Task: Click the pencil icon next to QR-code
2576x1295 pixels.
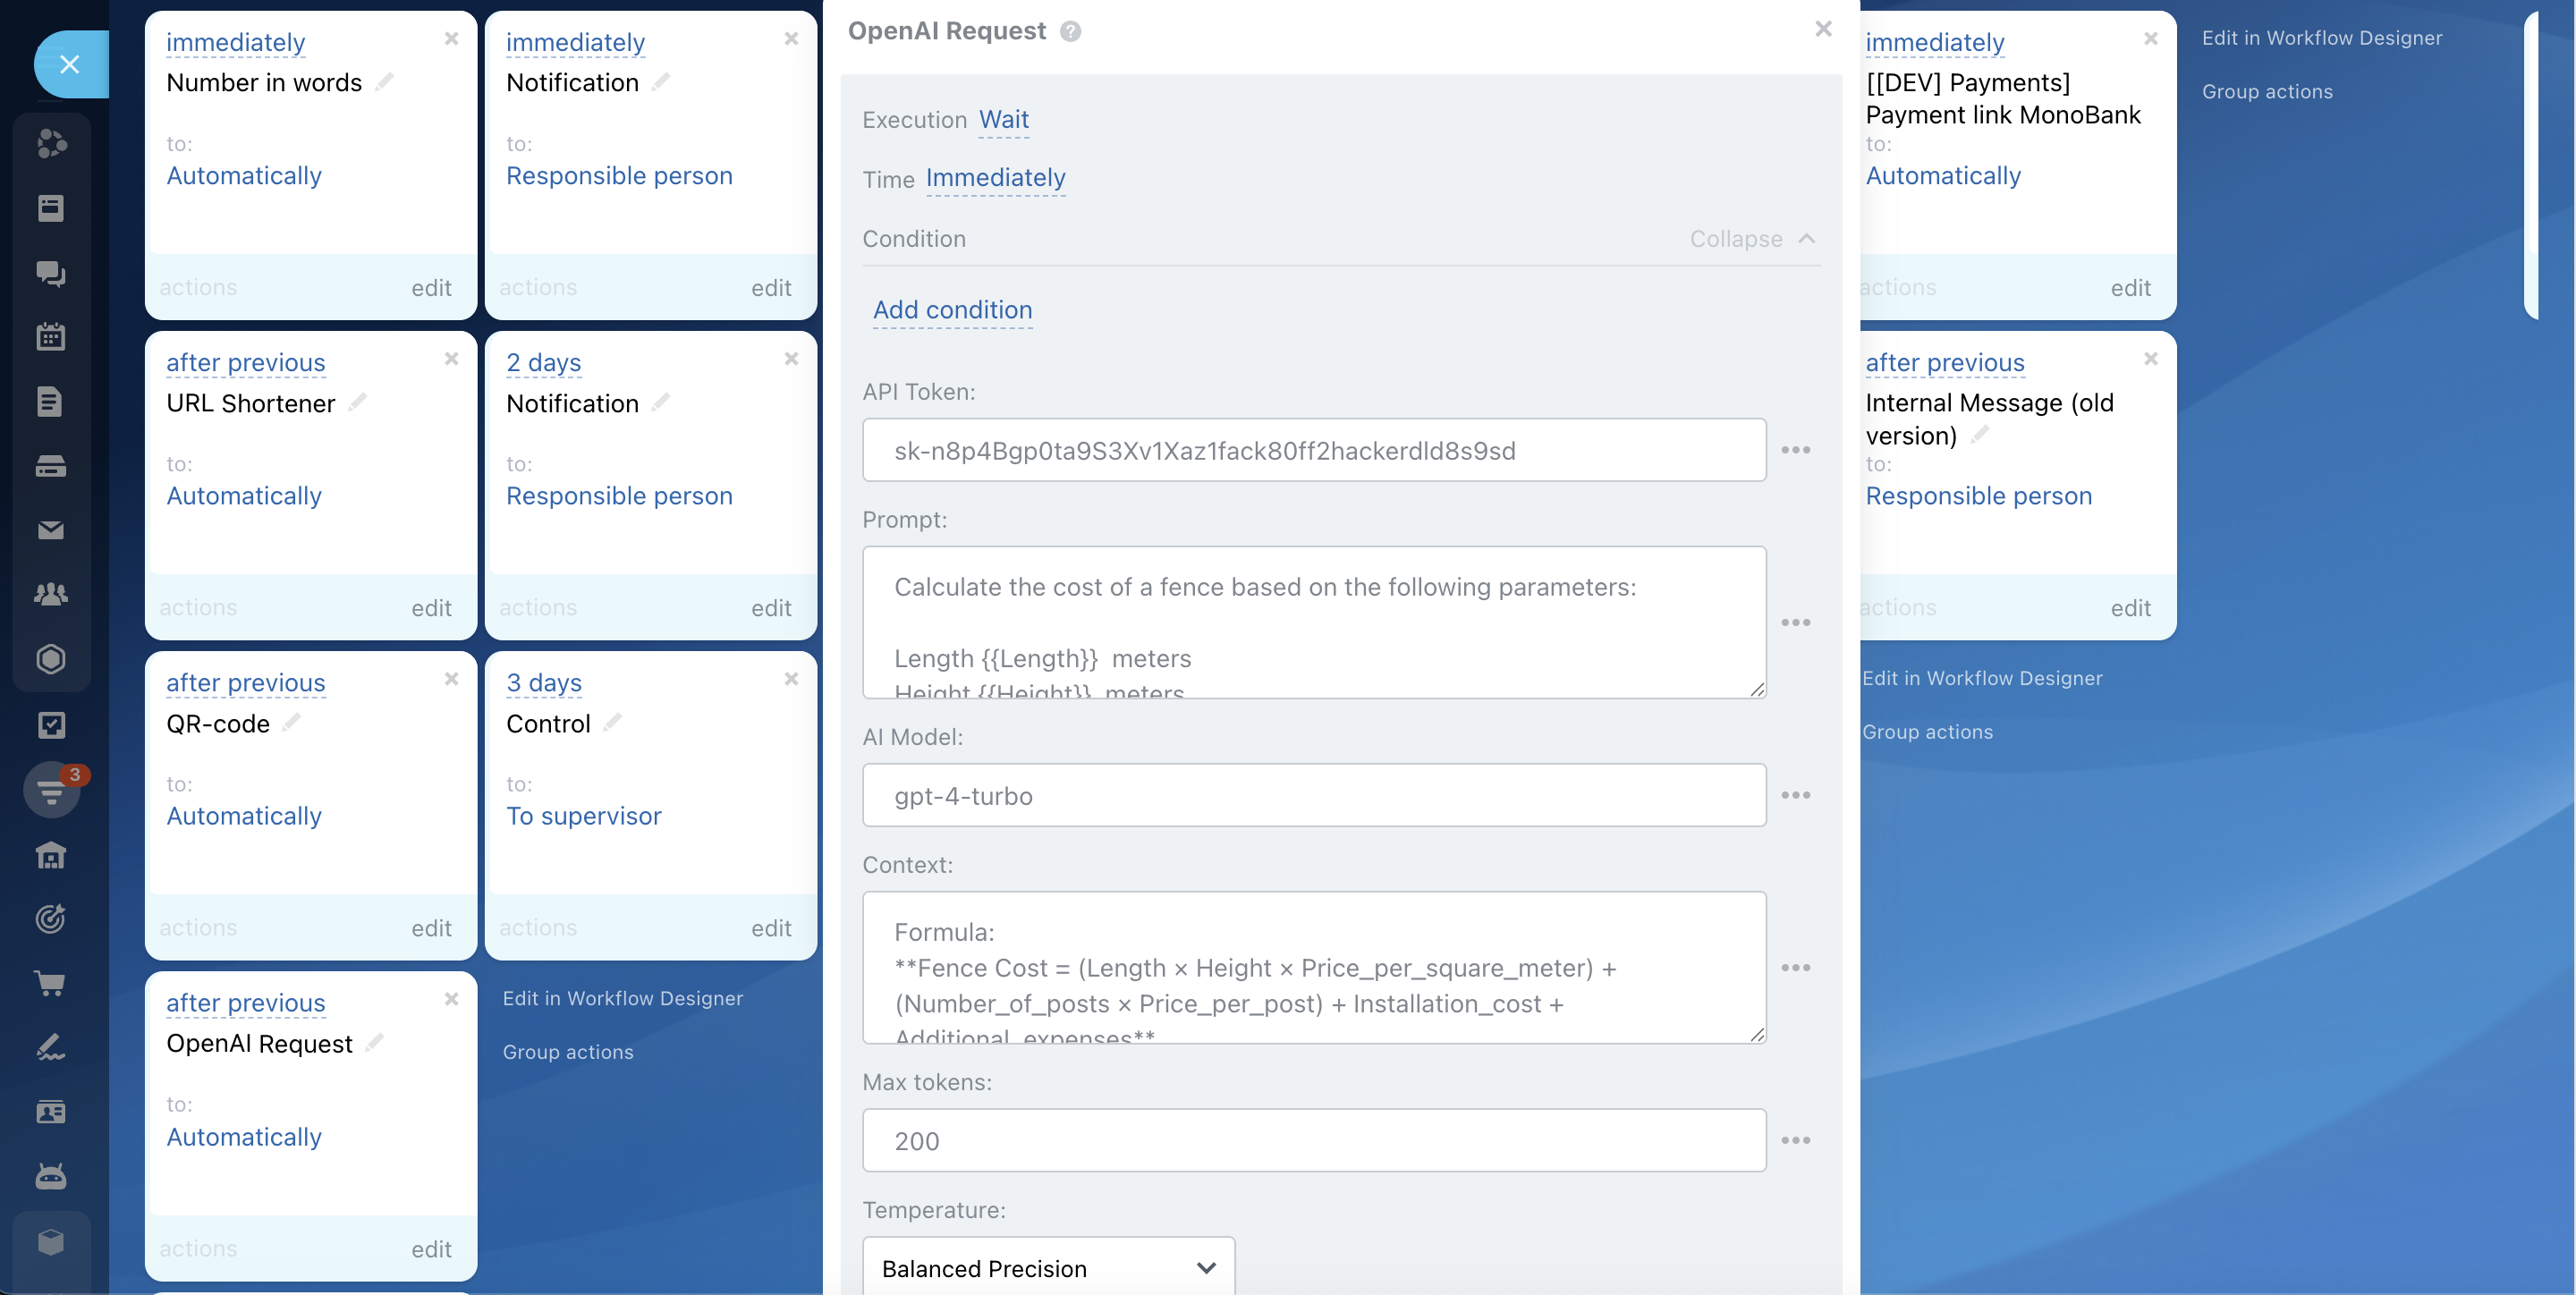Action: tap(292, 723)
